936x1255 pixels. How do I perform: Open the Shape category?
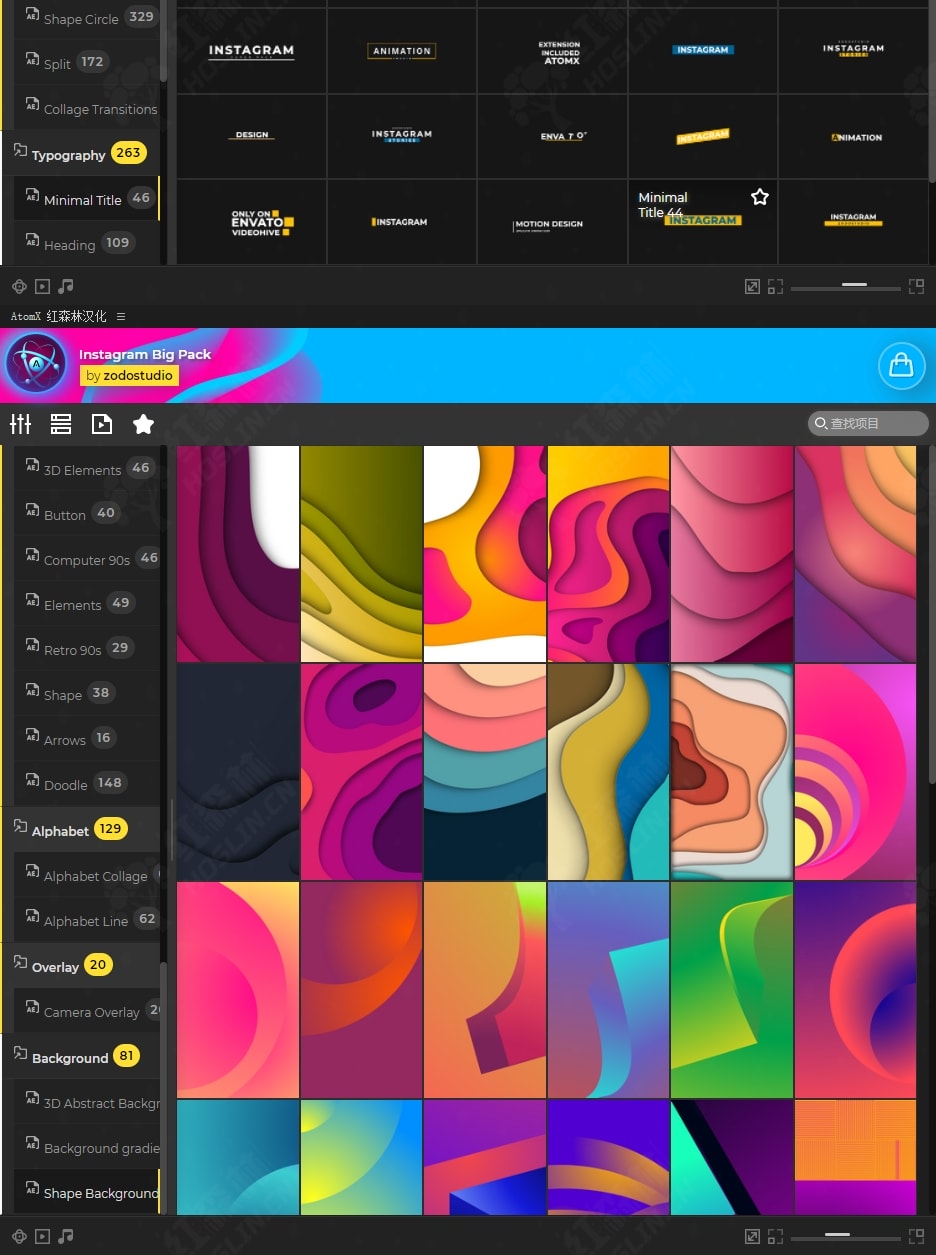[87, 694]
